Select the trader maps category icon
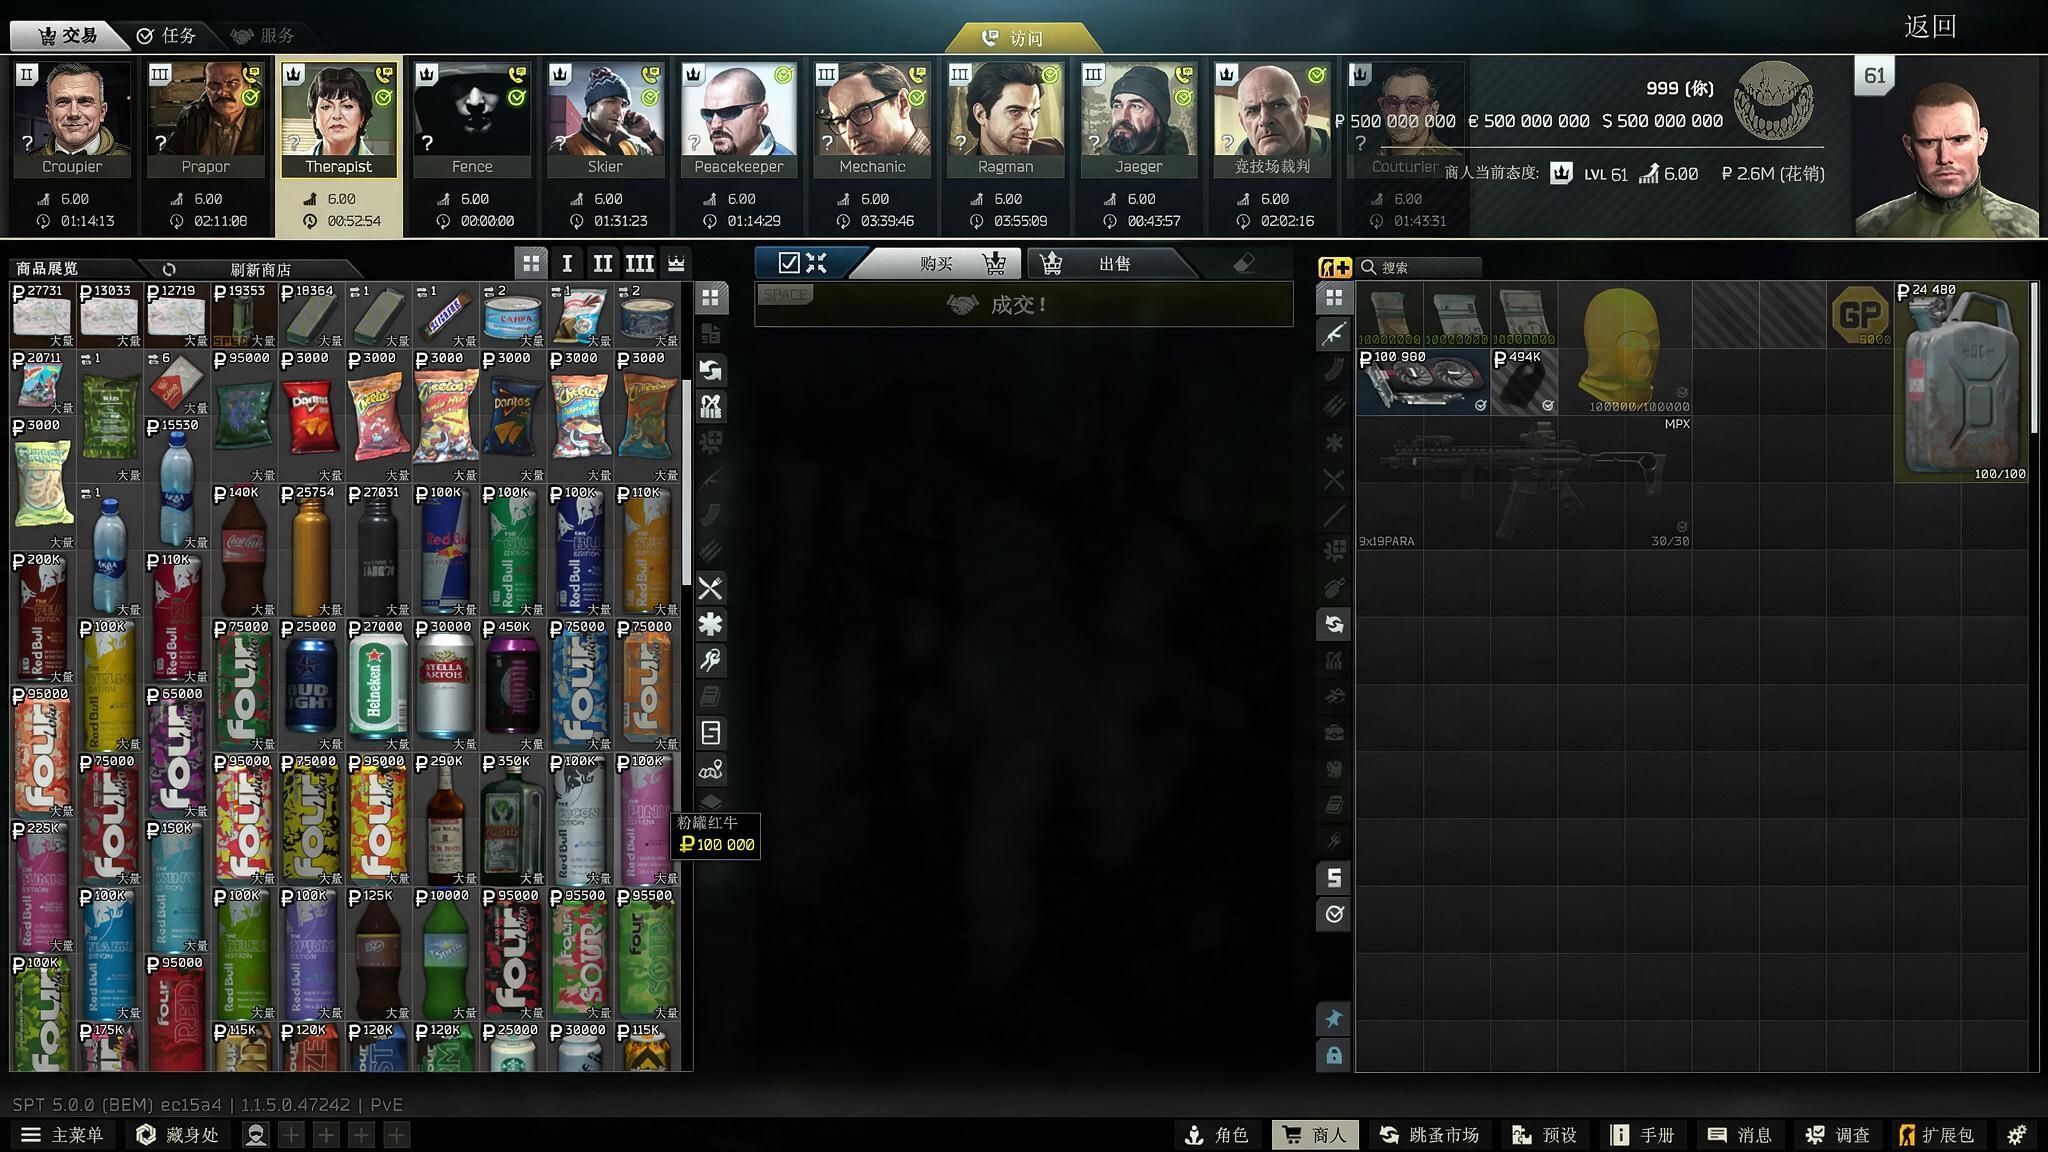Screen dimensions: 2048x1152 710,769
